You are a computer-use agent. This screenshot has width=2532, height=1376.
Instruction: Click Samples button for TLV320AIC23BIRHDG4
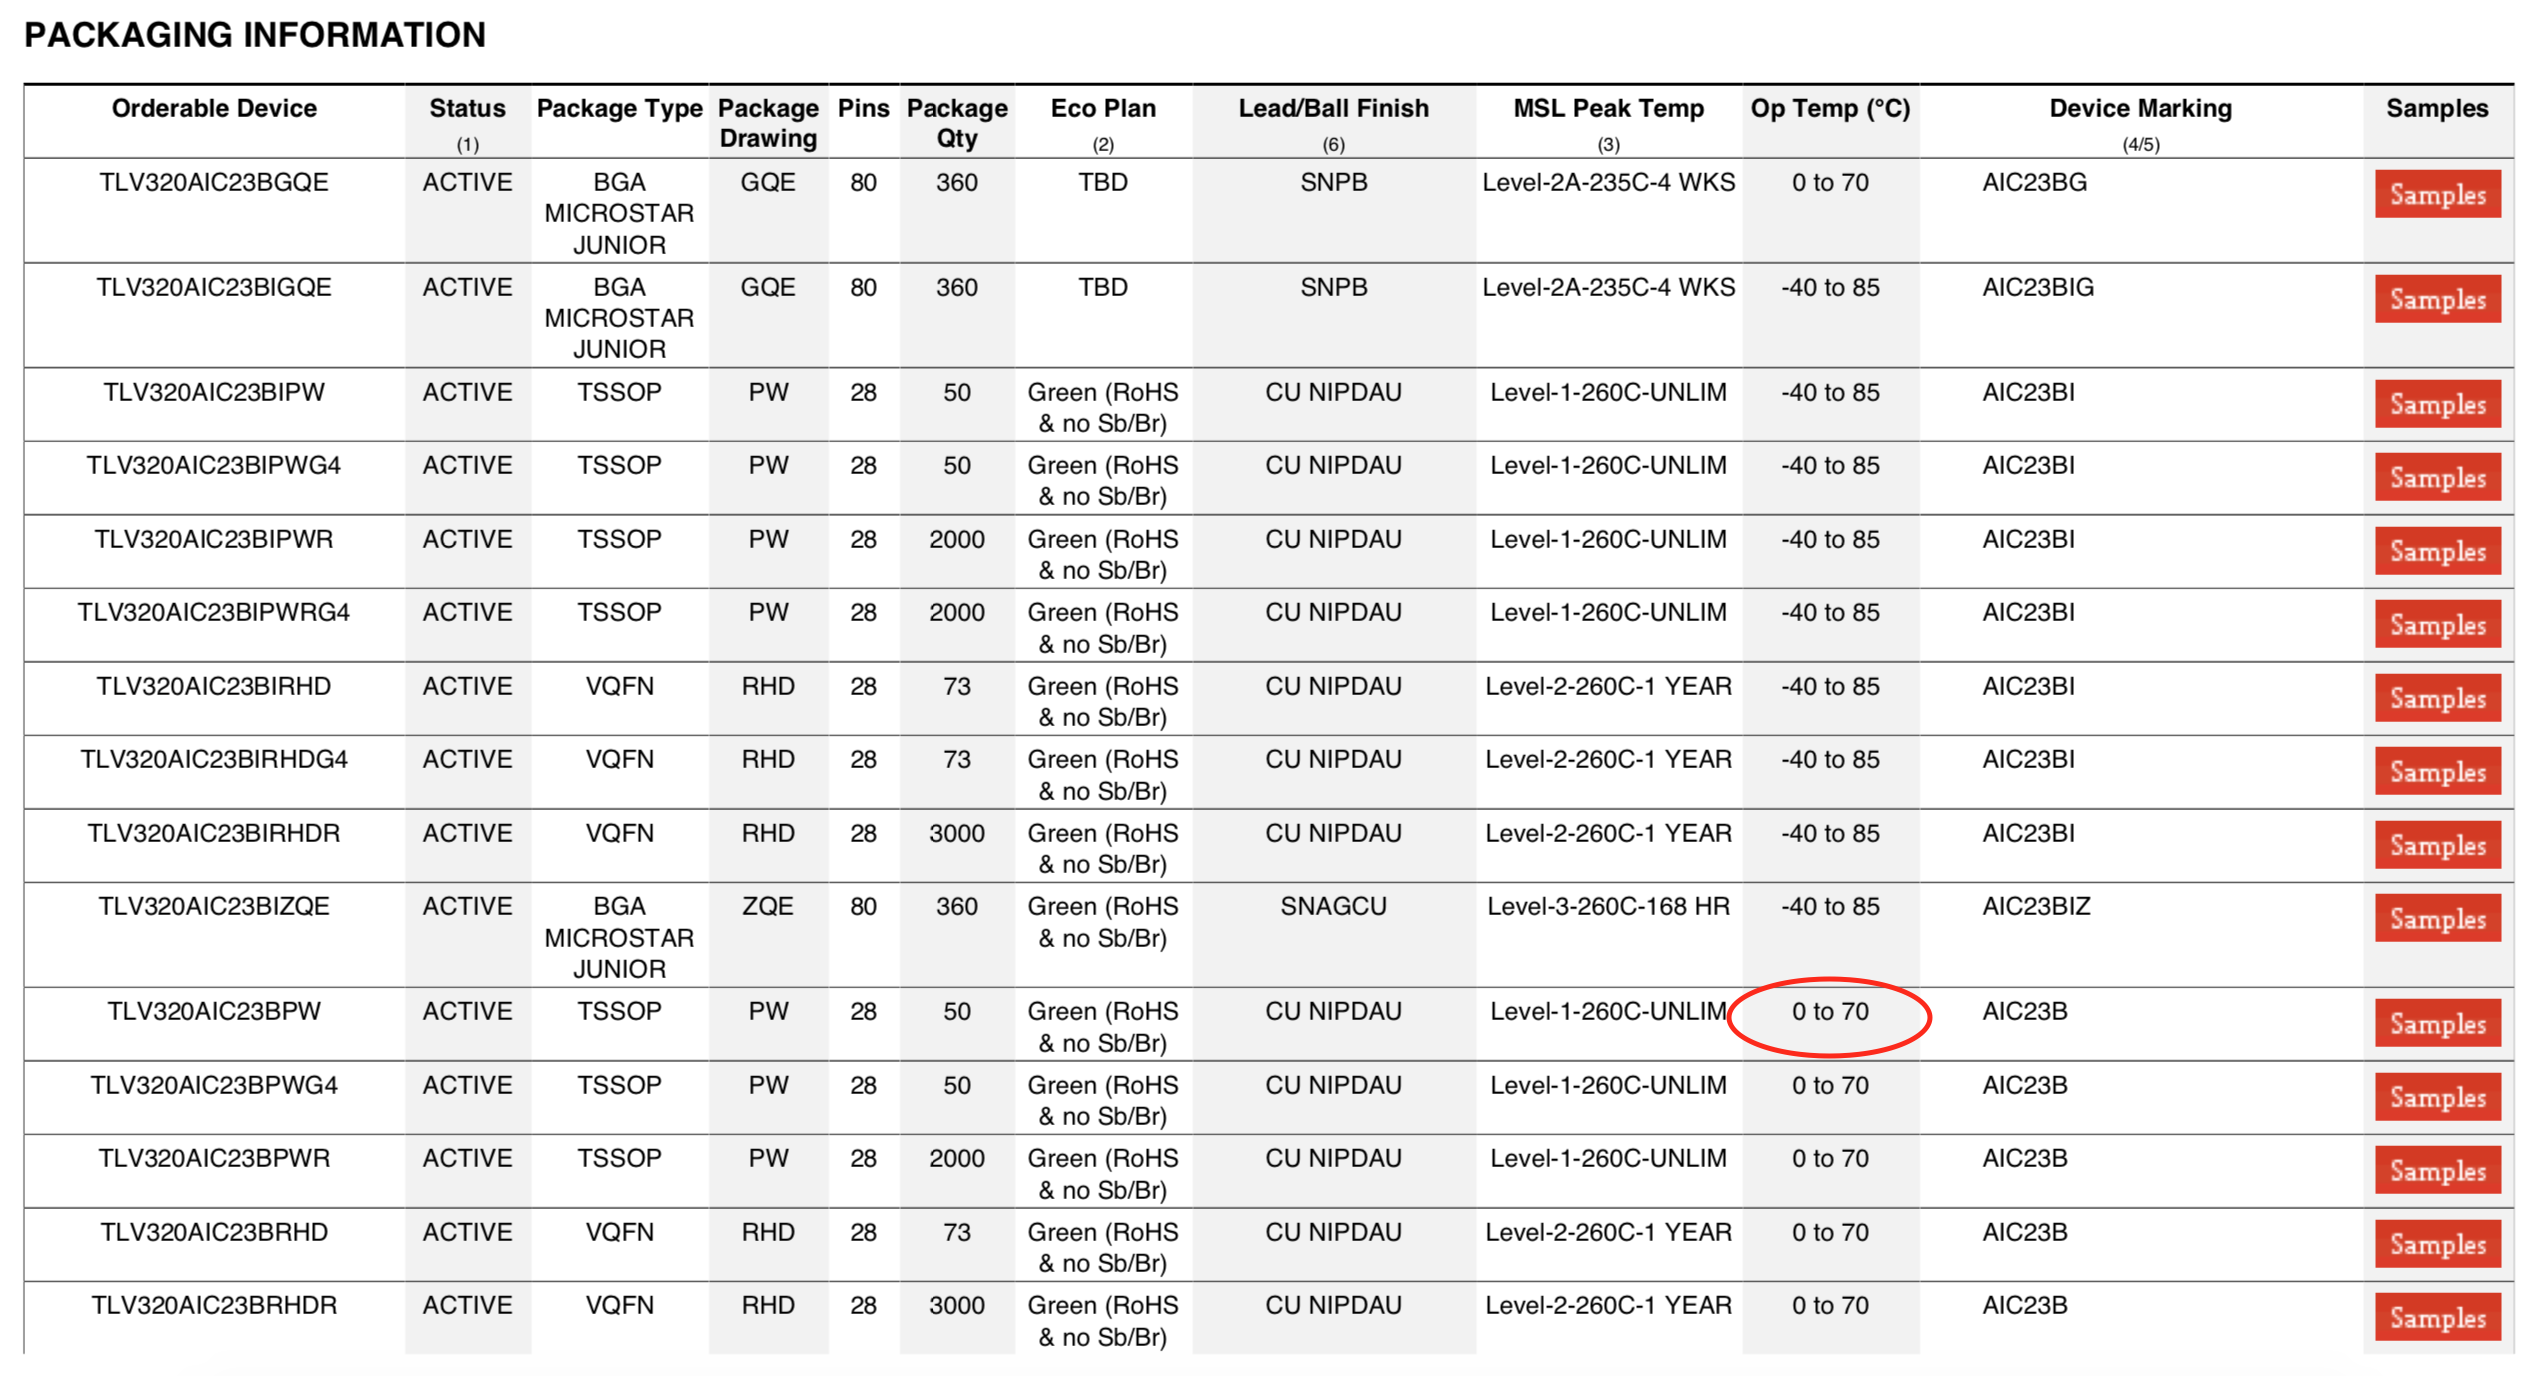pyautogui.click(x=2437, y=771)
